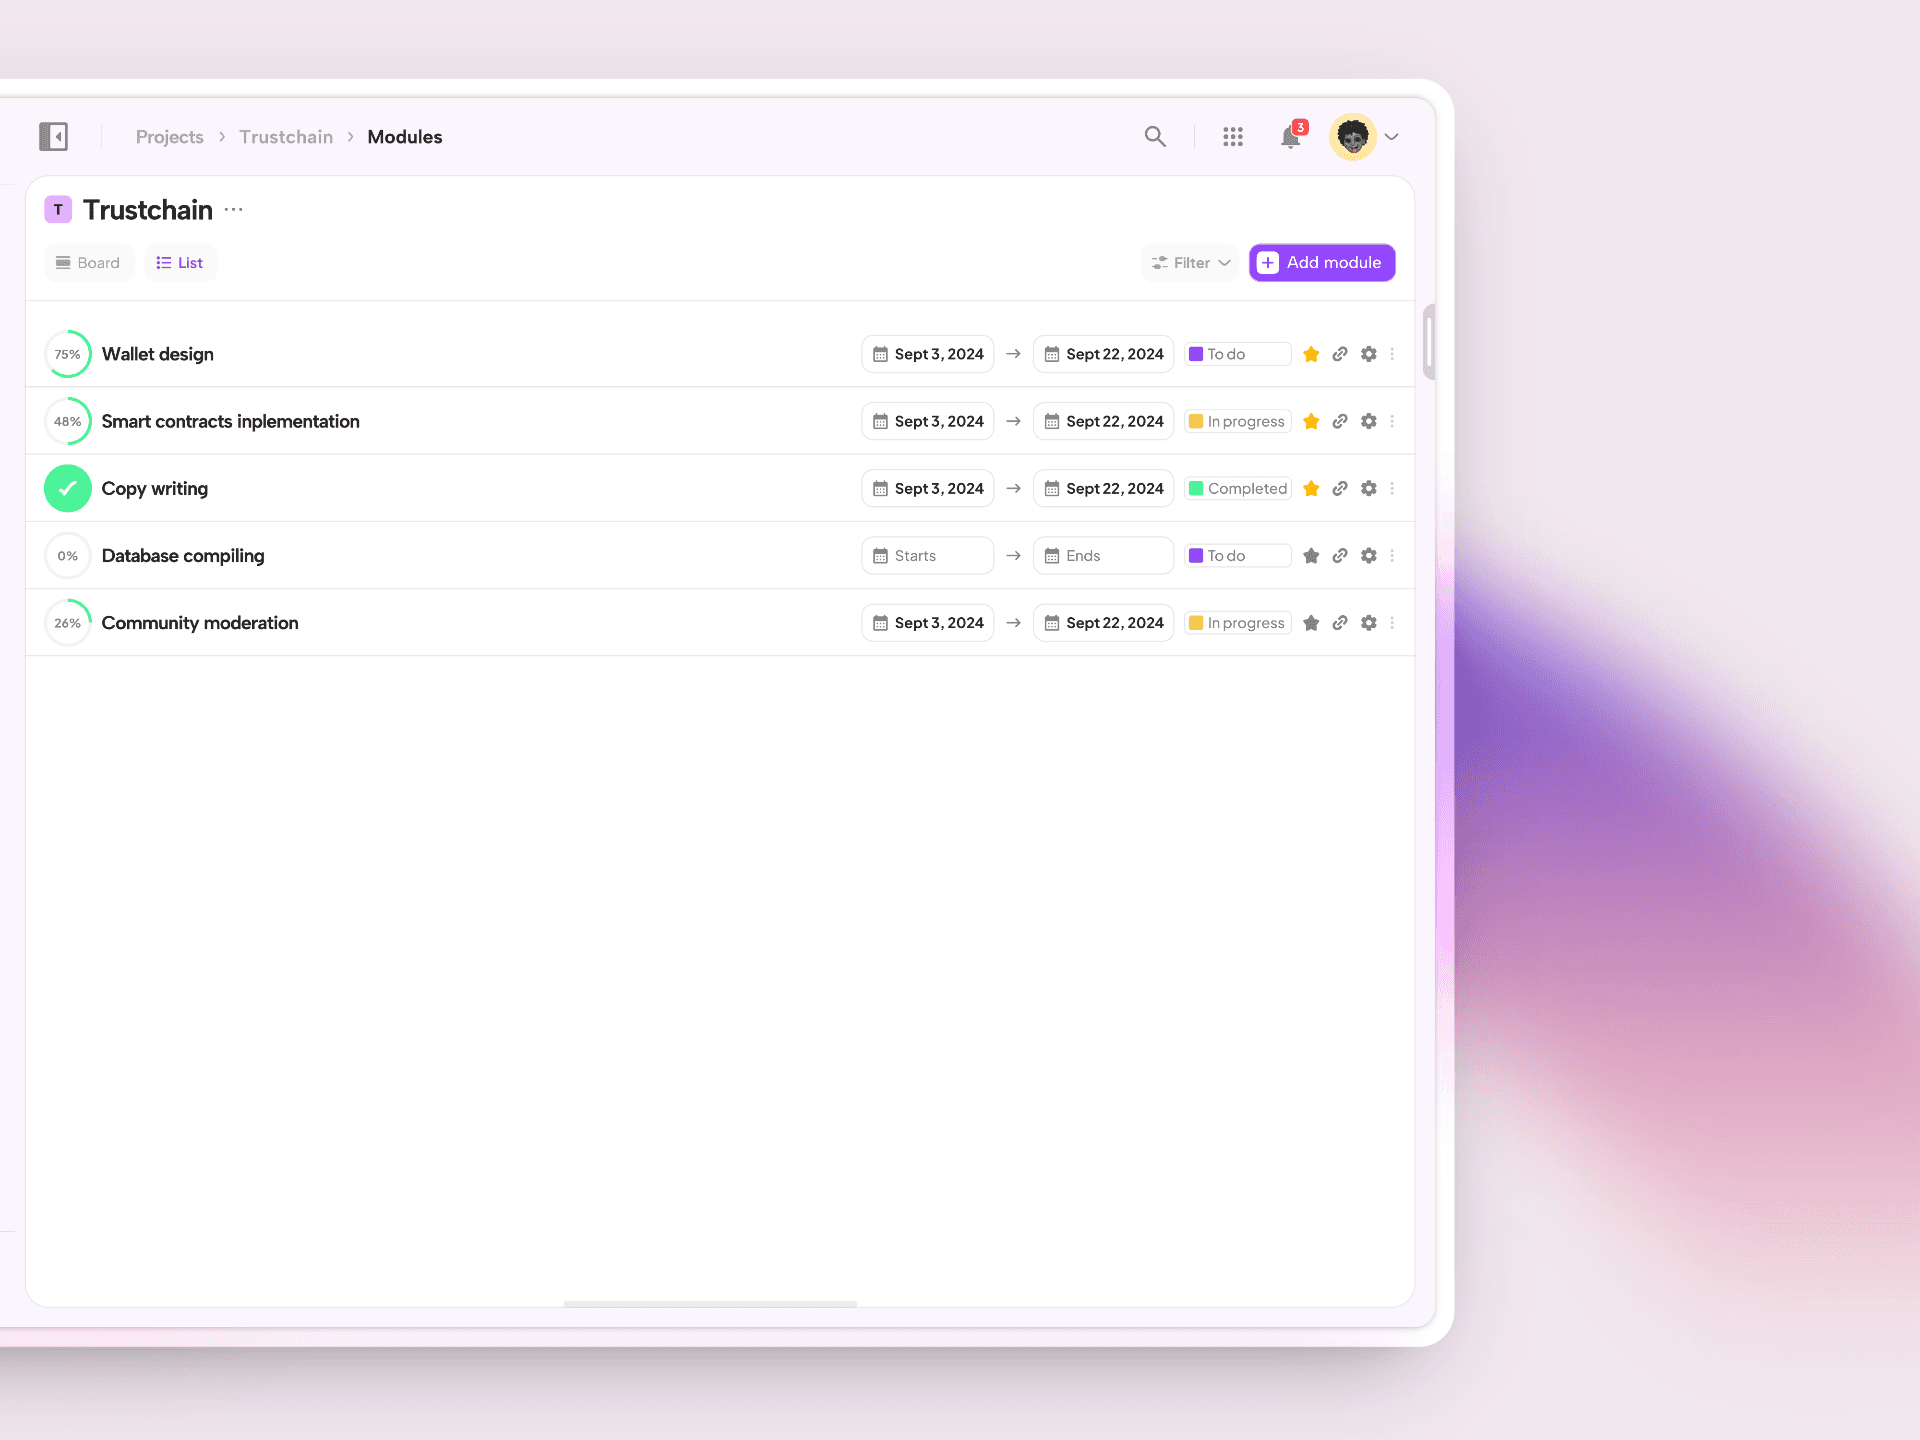The image size is (1920, 1440).
Task: Expand the Filter dropdown
Action: tap(1190, 263)
